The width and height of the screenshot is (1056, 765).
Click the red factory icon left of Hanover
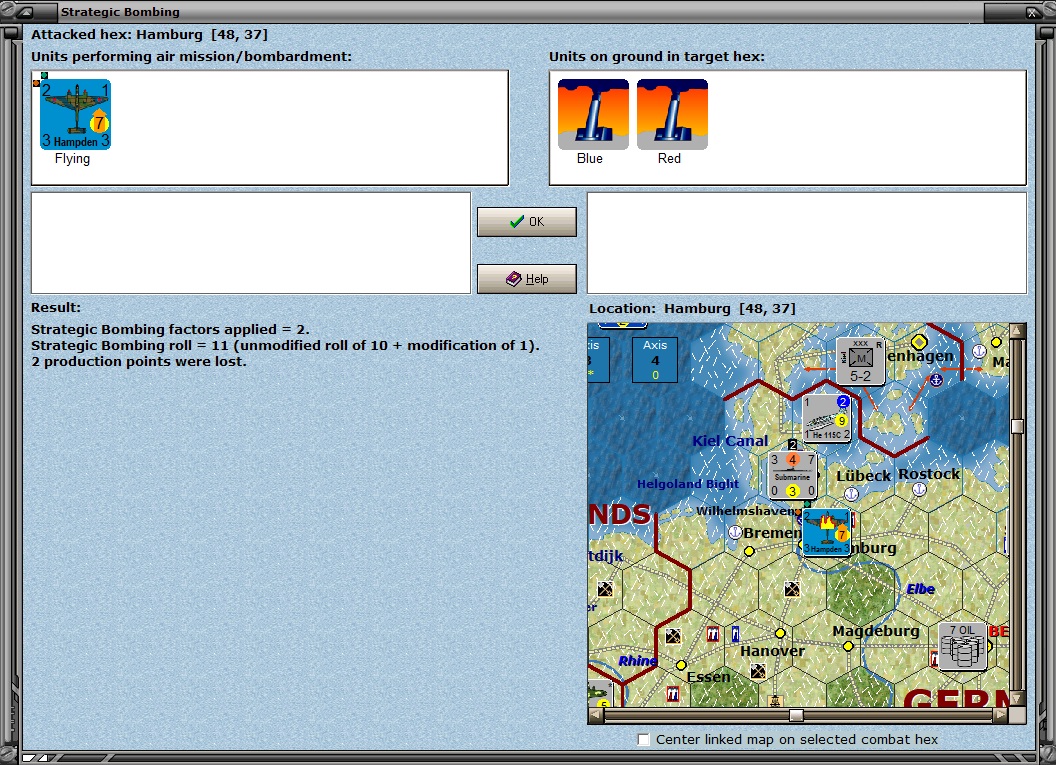pos(713,634)
